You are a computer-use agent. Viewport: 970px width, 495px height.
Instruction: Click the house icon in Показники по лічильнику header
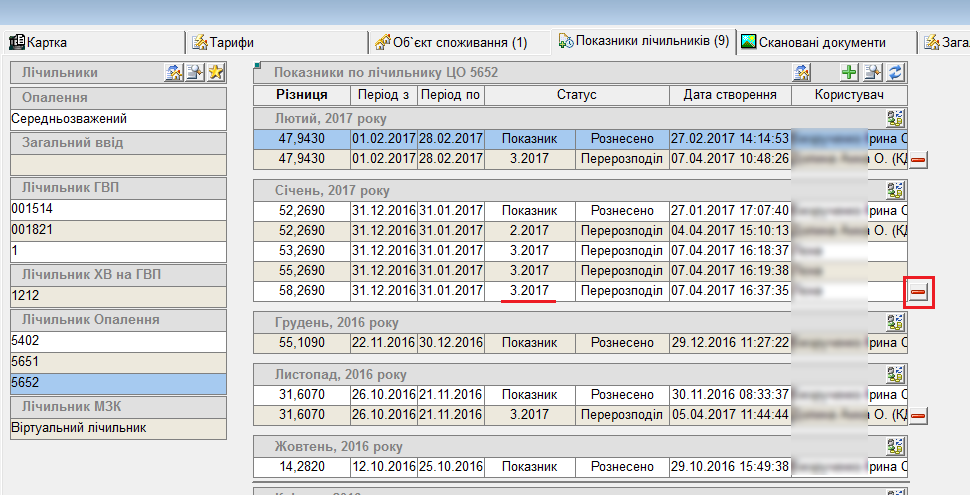point(801,72)
